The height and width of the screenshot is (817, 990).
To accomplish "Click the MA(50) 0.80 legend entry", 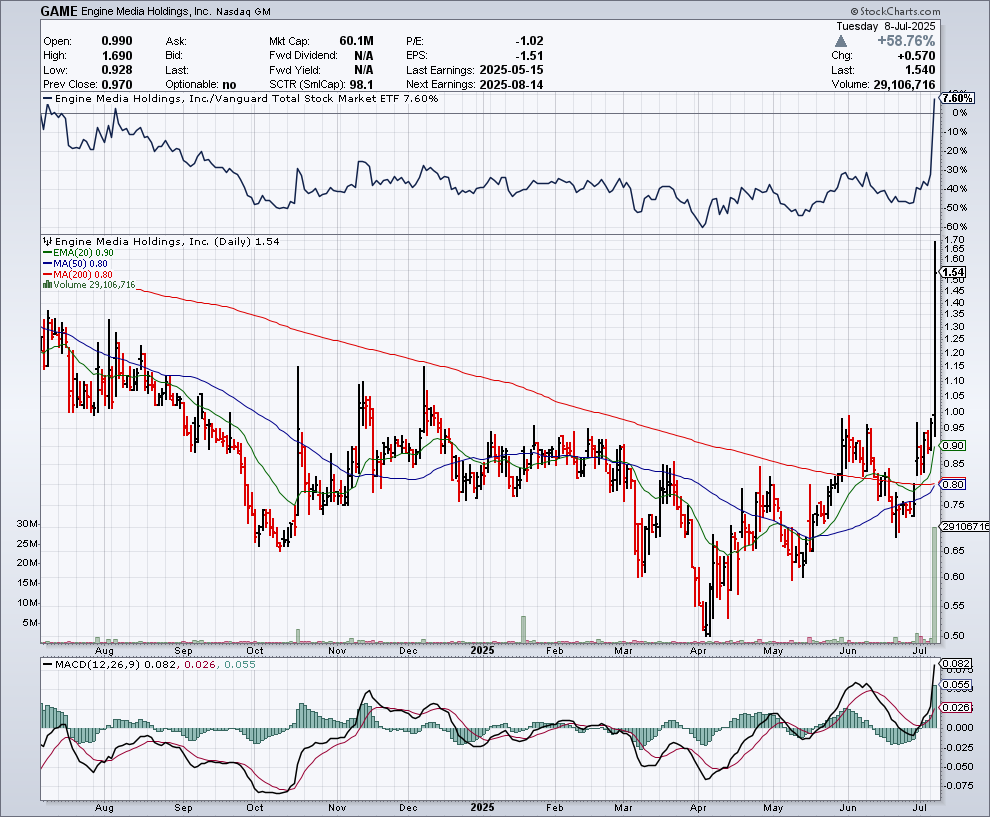I will tap(75, 263).
